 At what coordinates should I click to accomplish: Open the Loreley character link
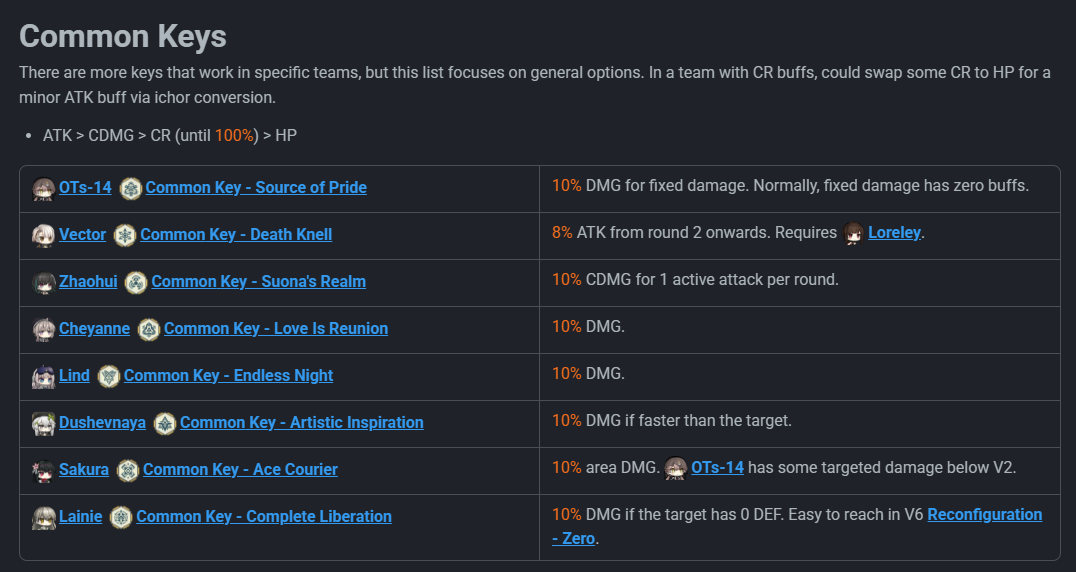pos(894,233)
